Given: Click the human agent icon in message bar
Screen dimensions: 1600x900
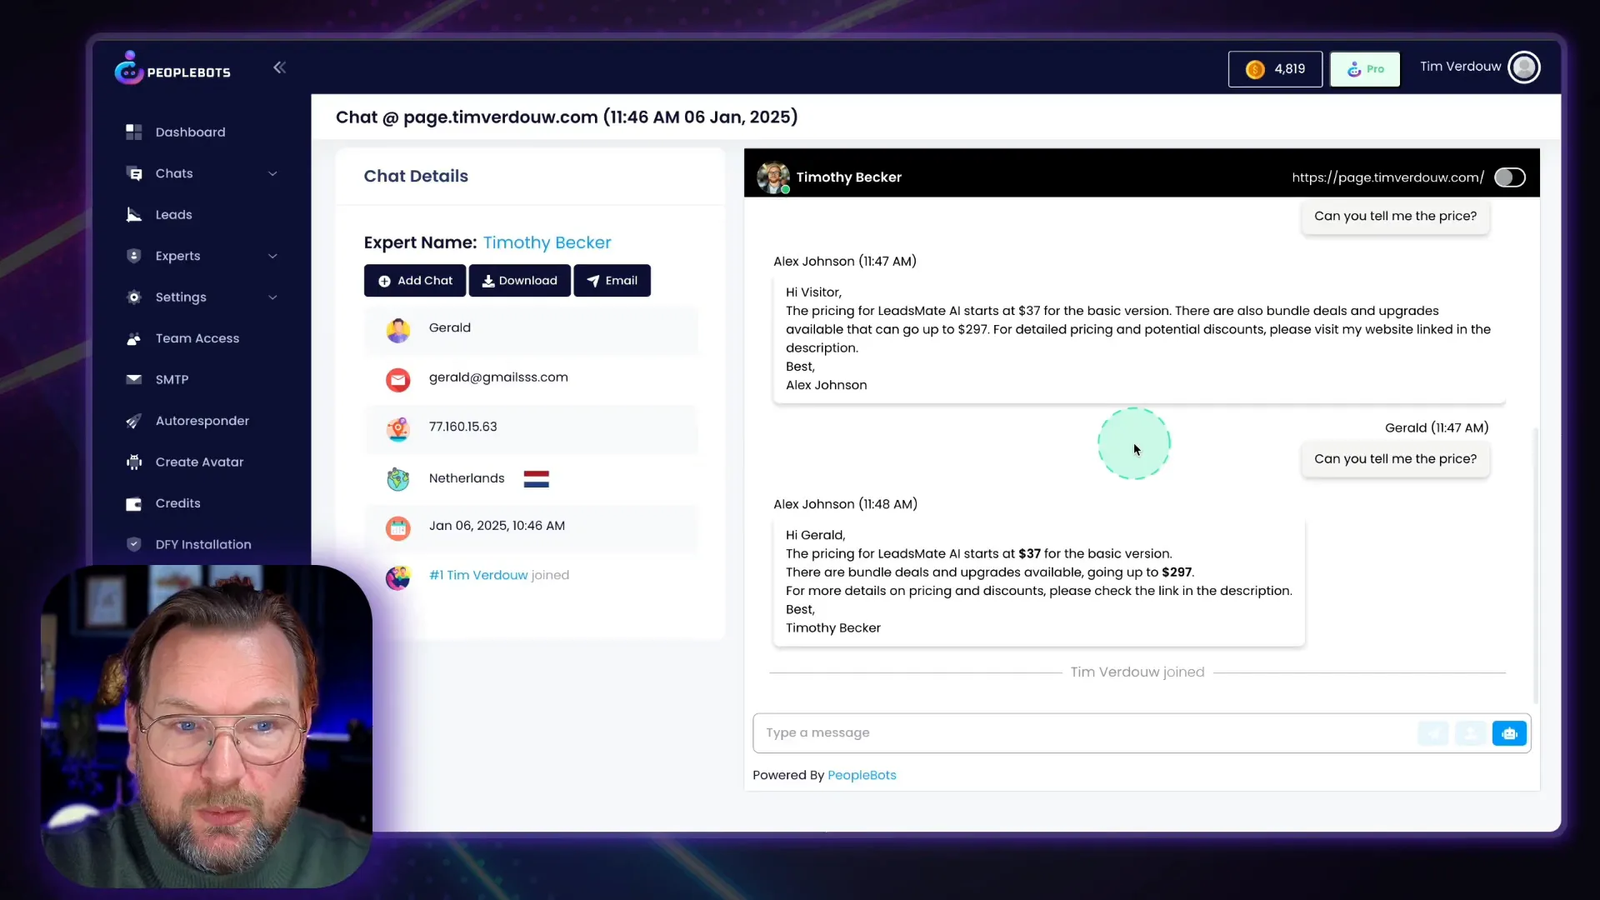Looking at the screenshot, I should (1470, 733).
